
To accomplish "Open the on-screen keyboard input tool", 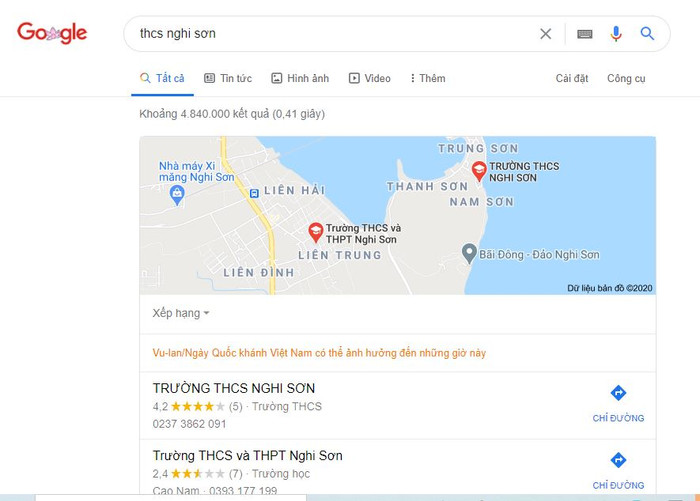I will point(584,34).
